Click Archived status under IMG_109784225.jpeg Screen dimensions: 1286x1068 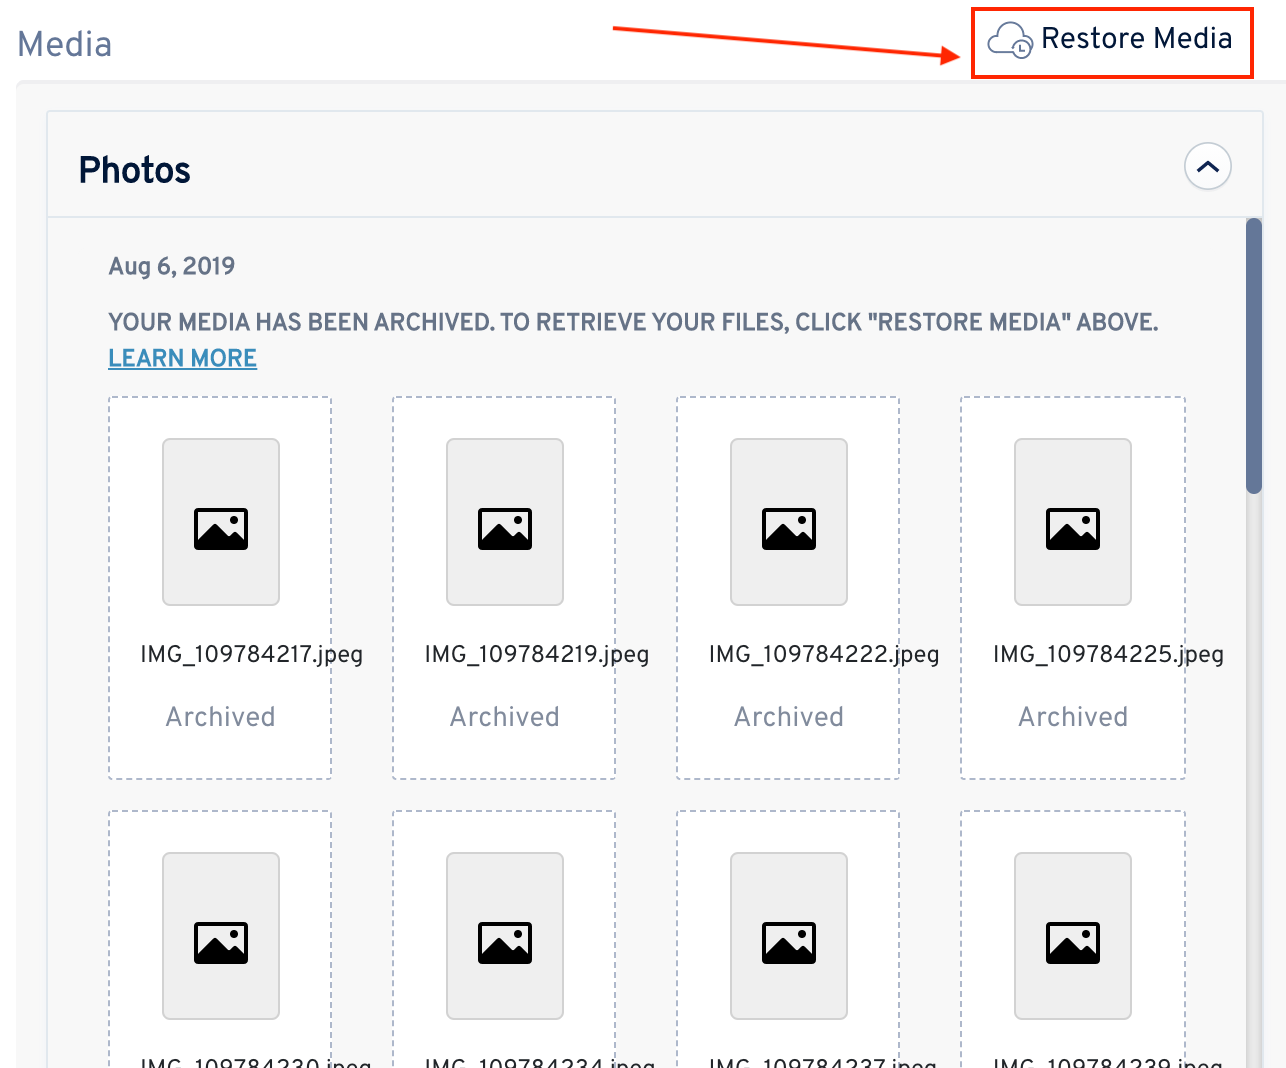click(x=1073, y=716)
